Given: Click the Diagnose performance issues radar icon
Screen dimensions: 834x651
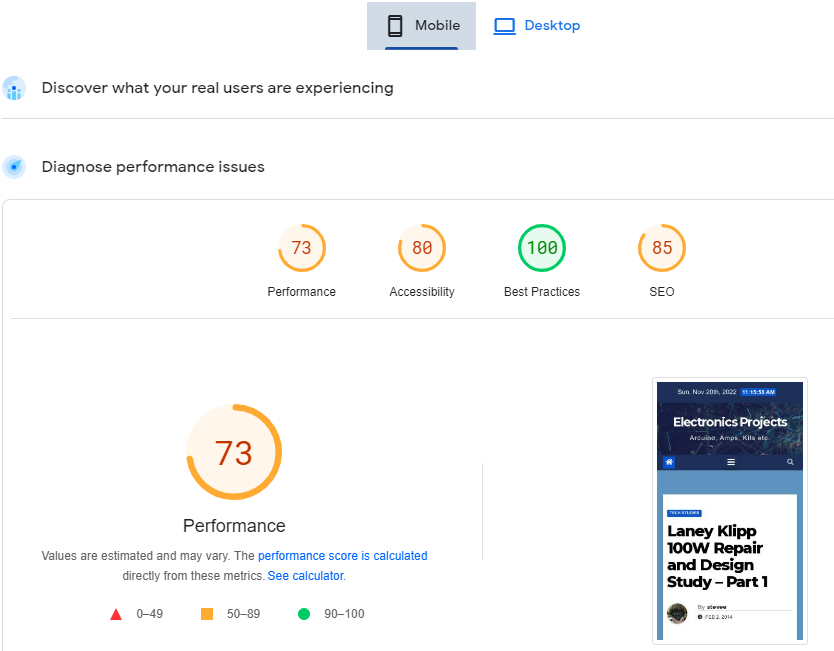Looking at the screenshot, I should point(14,167).
